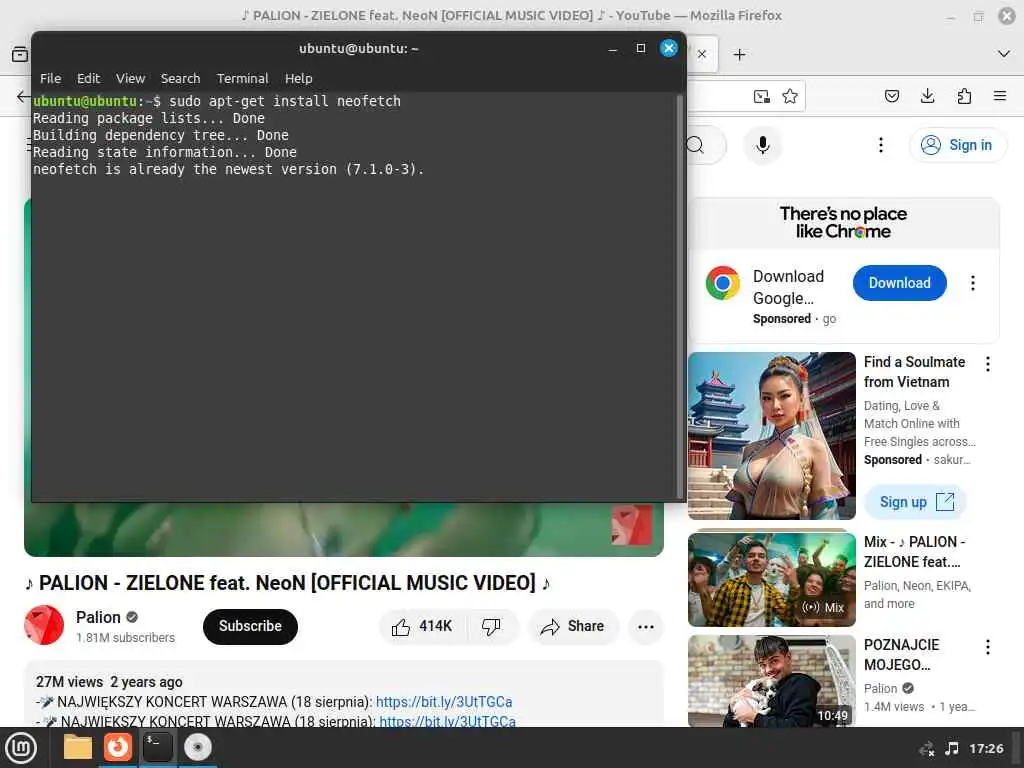Click the Firefox new tab plus button
This screenshot has height=768, width=1024.
point(739,55)
